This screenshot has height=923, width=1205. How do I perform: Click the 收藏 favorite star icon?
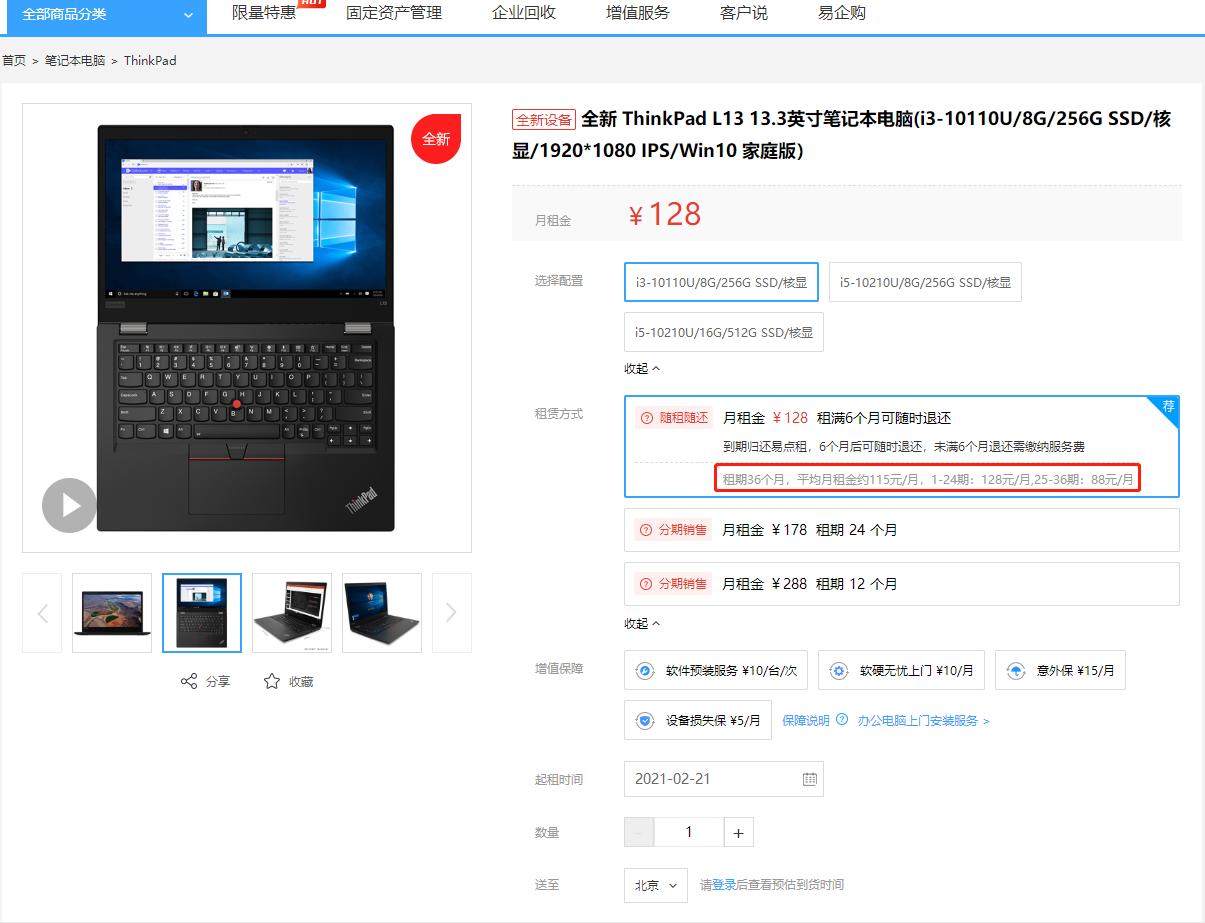click(270, 681)
